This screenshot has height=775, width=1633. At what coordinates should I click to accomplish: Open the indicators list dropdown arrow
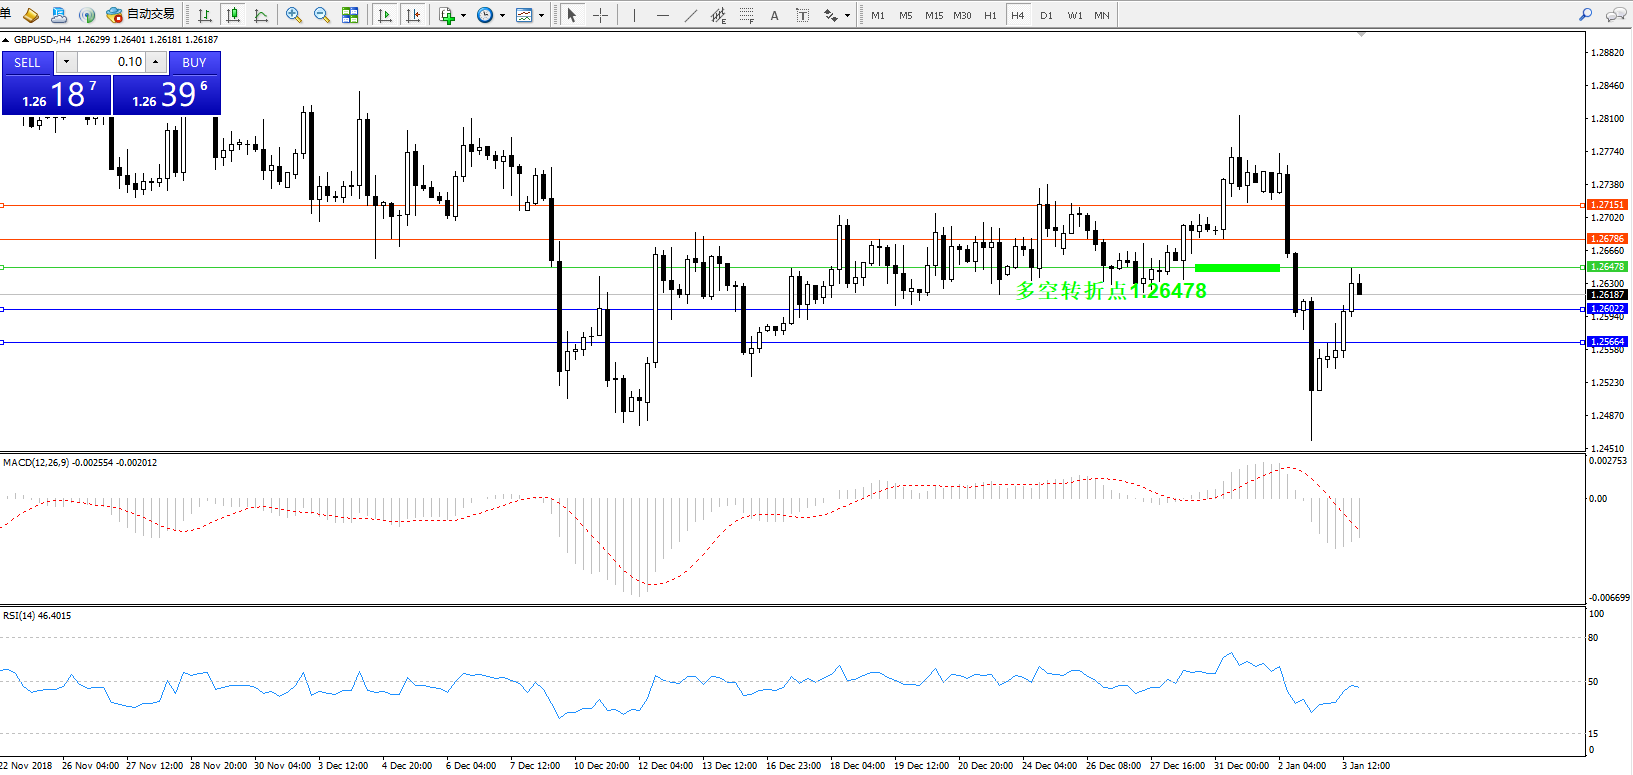pos(463,15)
